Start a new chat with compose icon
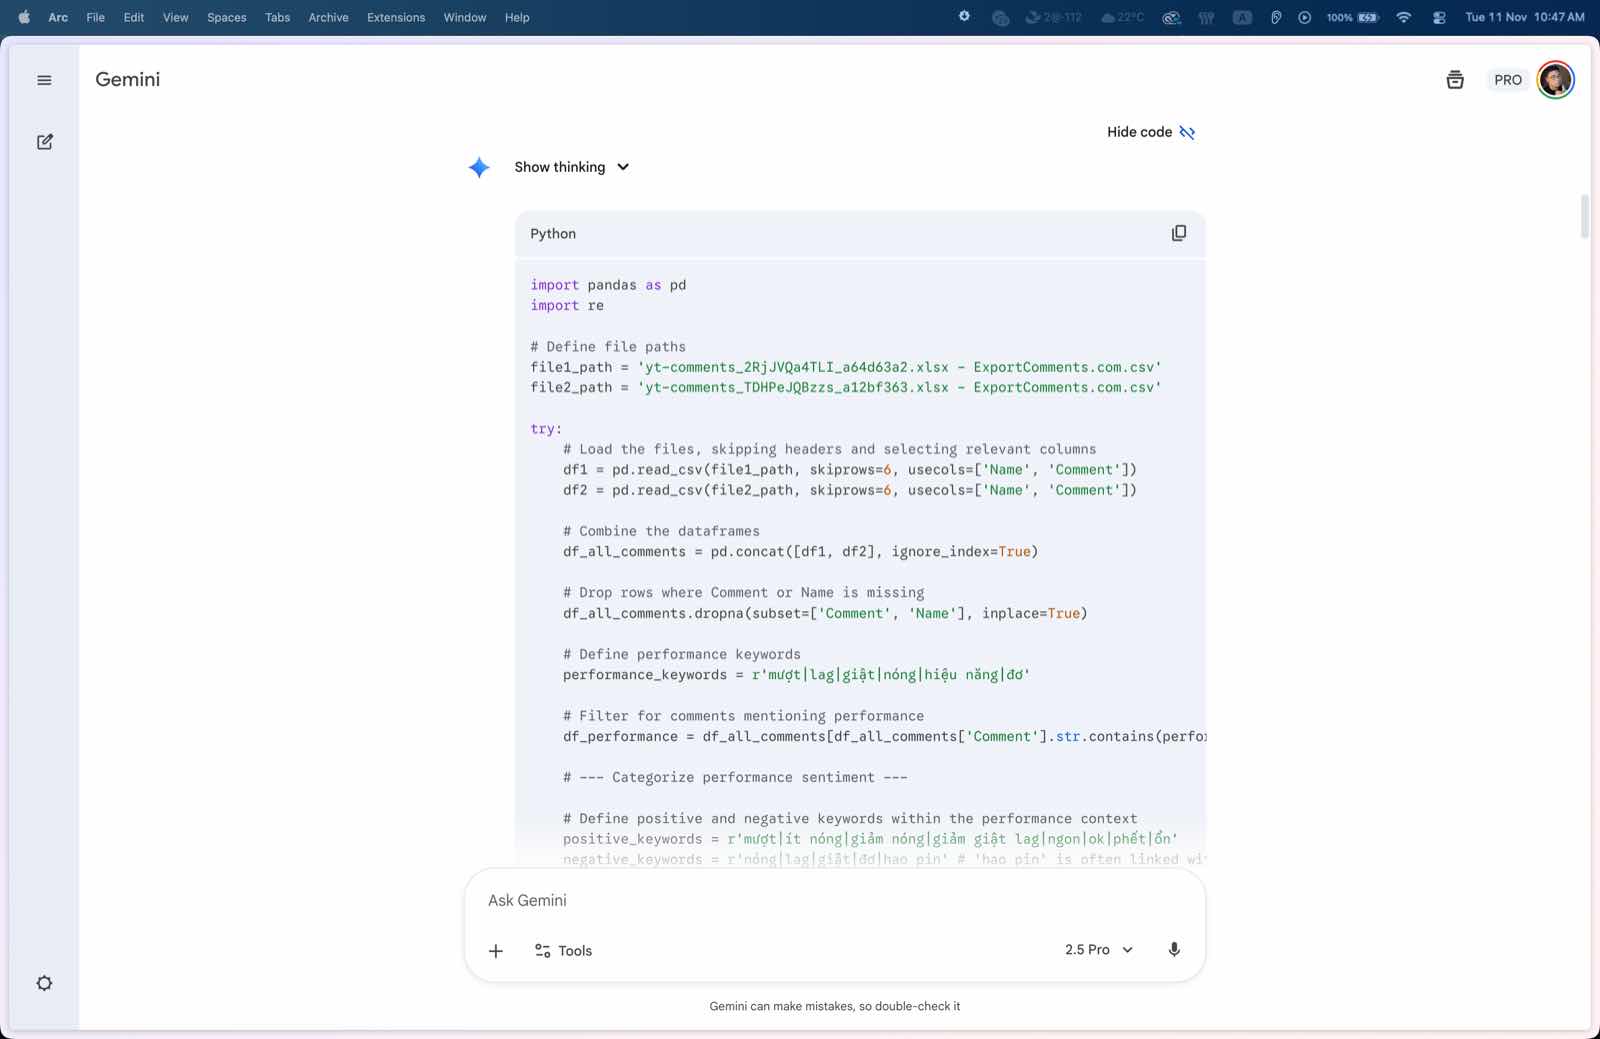The image size is (1600, 1039). 44,142
